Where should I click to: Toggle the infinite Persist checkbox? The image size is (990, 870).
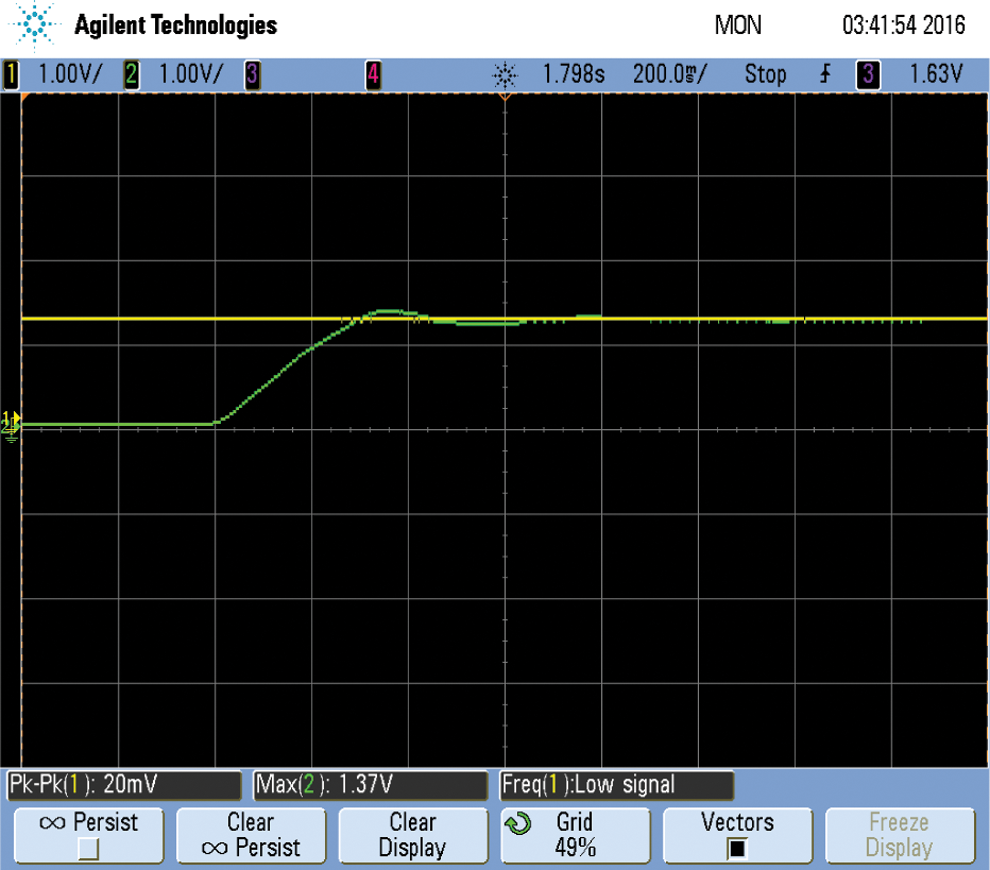88,849
